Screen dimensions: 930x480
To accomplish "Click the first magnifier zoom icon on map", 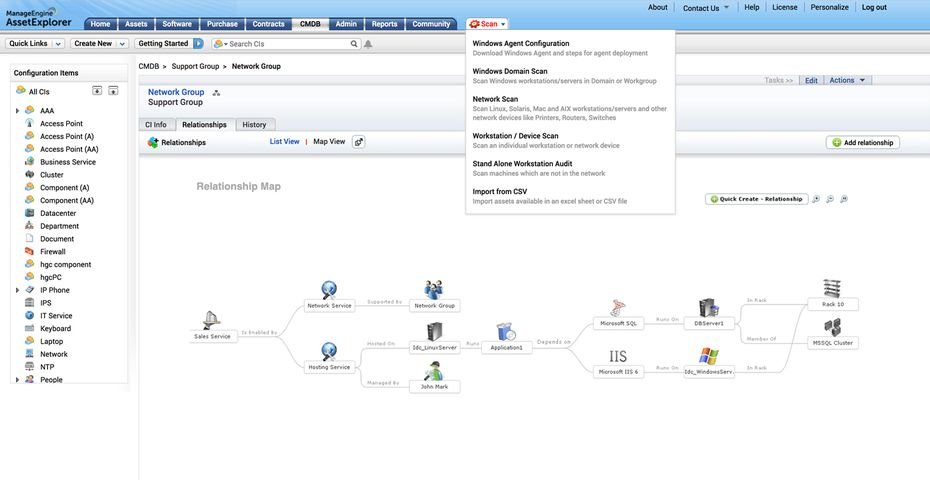I will click(x=816, y=199).
